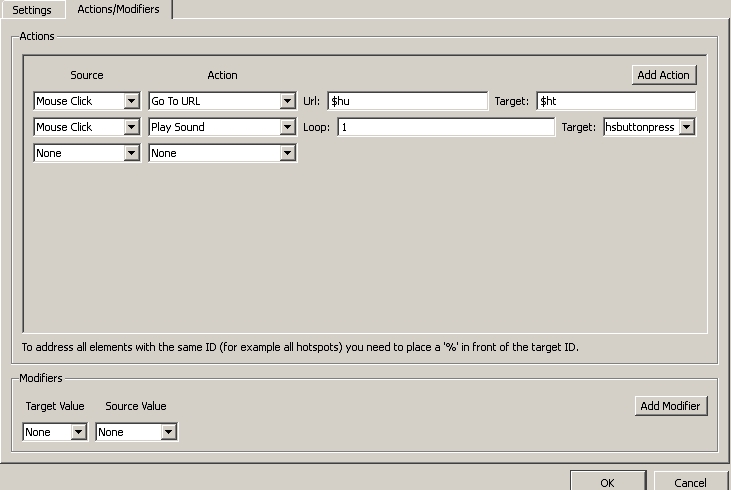Viewport: 731px width, 490px height.
Task: Expand the Play Sound action dropdown
Action: coord(222,127)
